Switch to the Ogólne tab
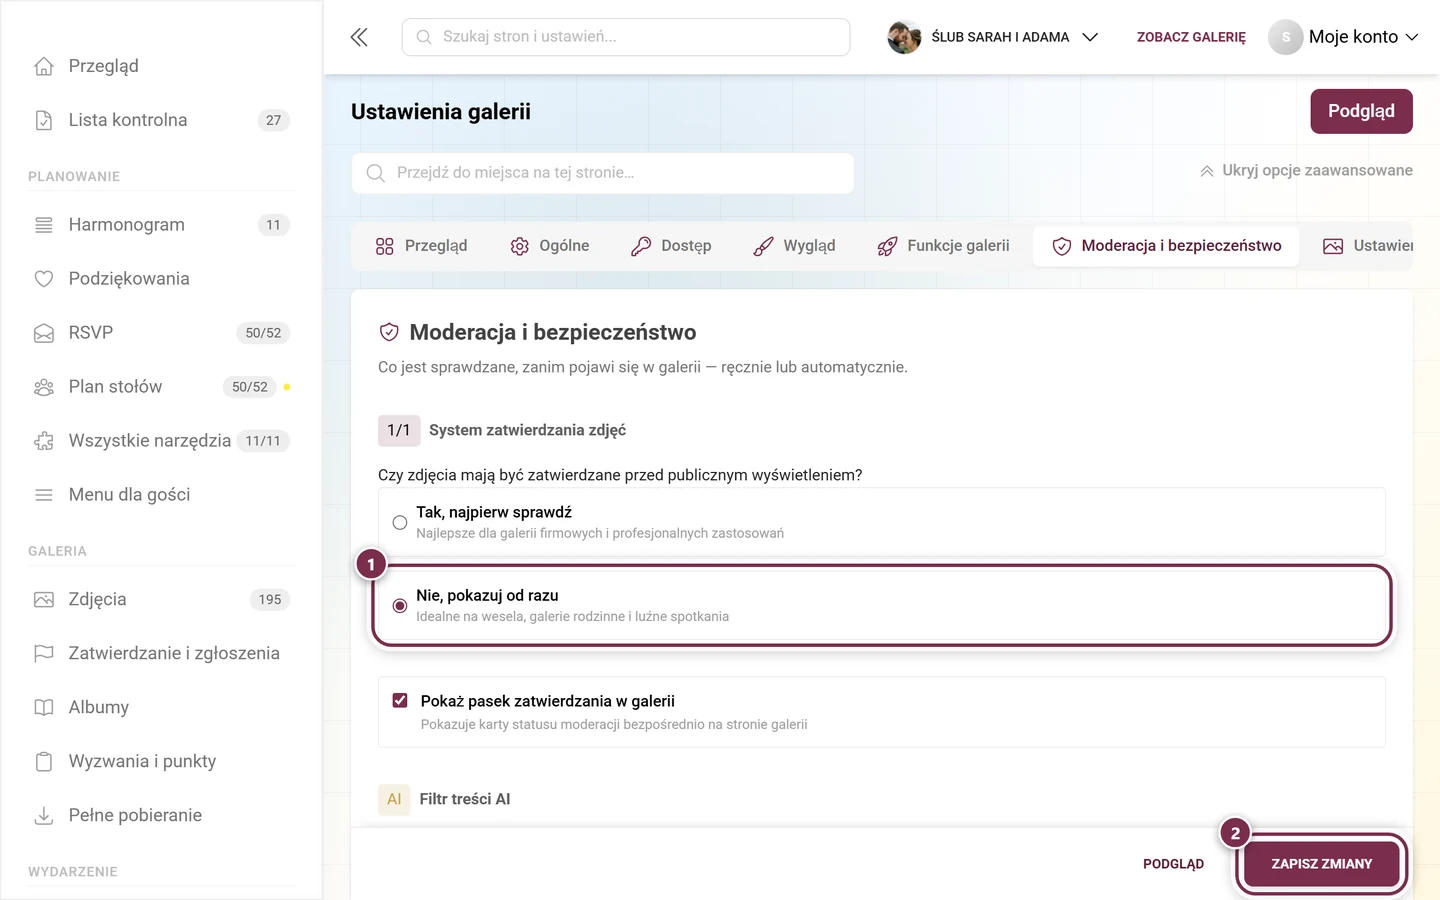Screen dimensions: 1440x900 click(550, 246)
